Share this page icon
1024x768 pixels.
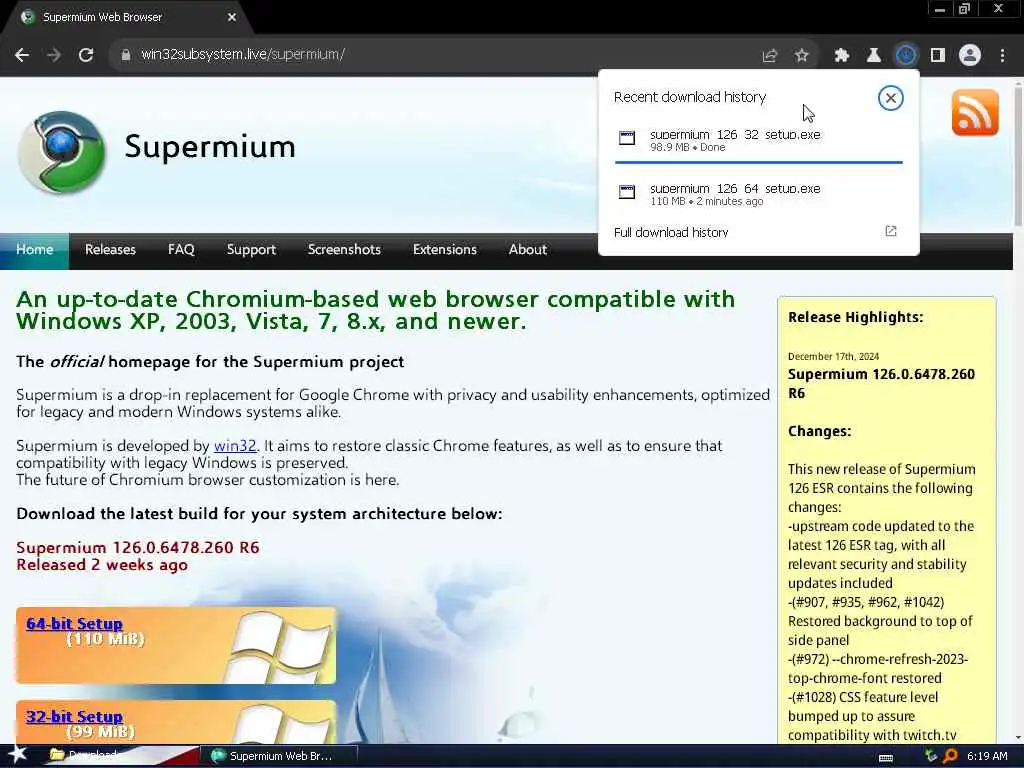pos(770,56)
